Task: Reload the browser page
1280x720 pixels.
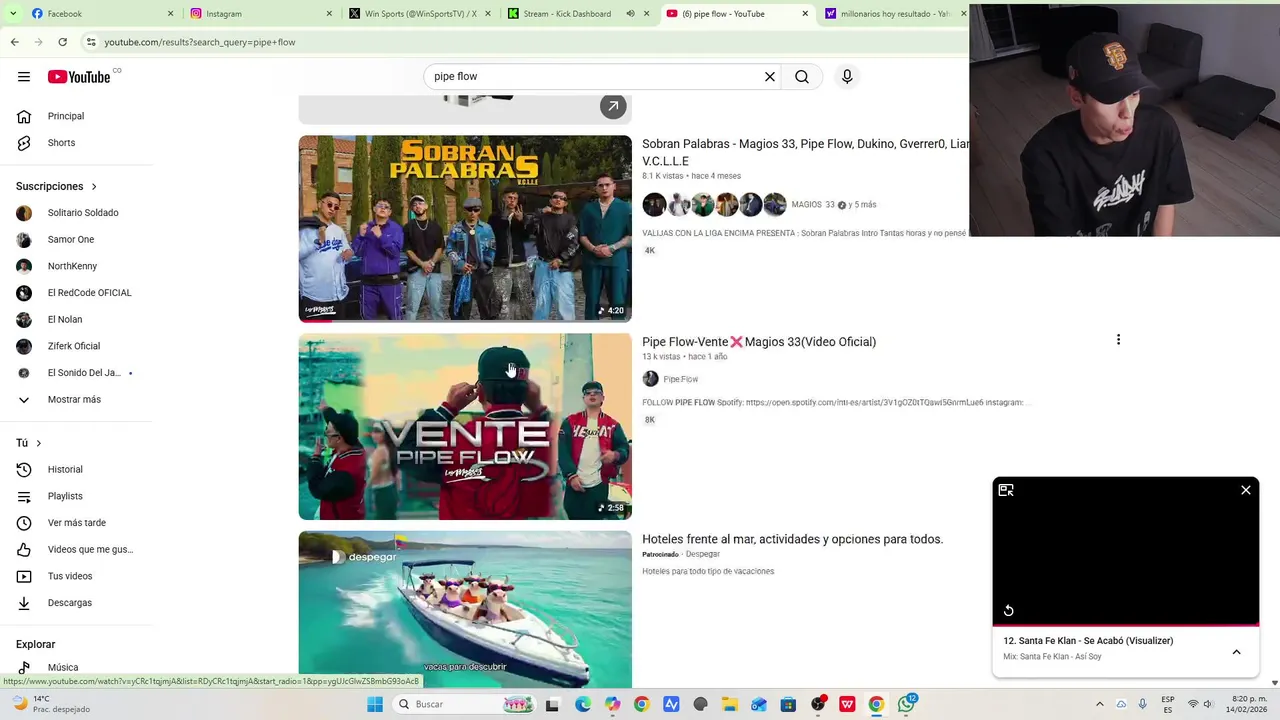Action: (62, 42)
